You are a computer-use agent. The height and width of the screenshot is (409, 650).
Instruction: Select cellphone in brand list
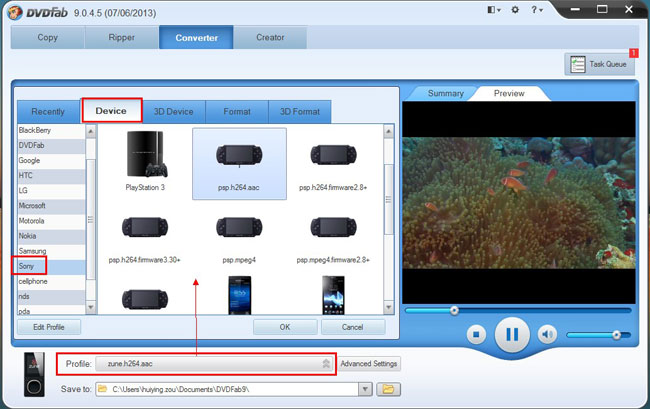click(x=51, y=281)
